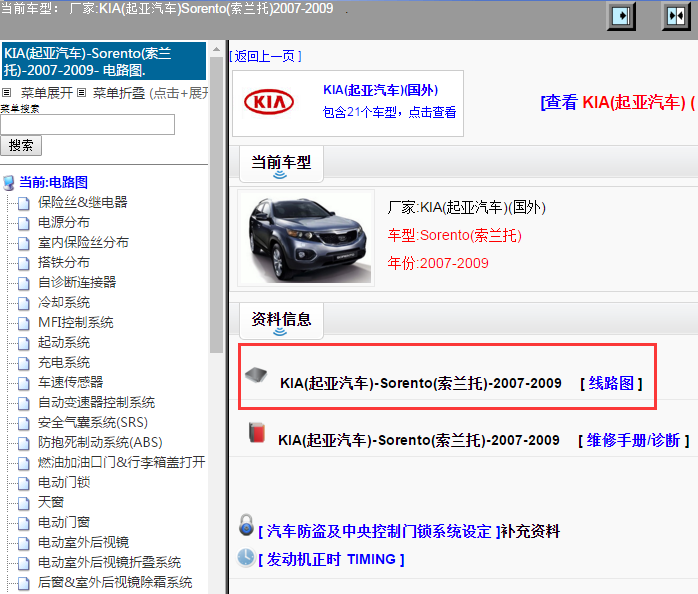The image size is (698, 594).
Task: Open 电动门窗 tree item
Action: (x=64, y=522)
